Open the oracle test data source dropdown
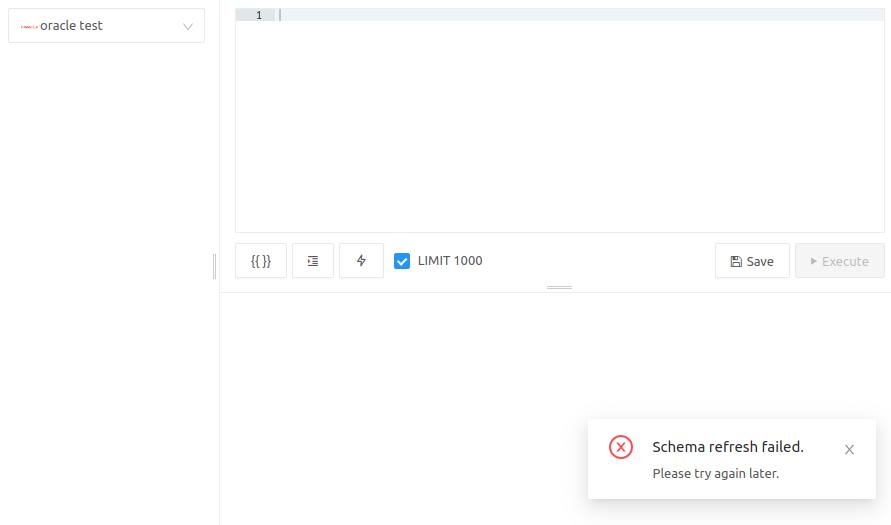The width and height of the screenshot is (891, 525). (x=106, y=26)
